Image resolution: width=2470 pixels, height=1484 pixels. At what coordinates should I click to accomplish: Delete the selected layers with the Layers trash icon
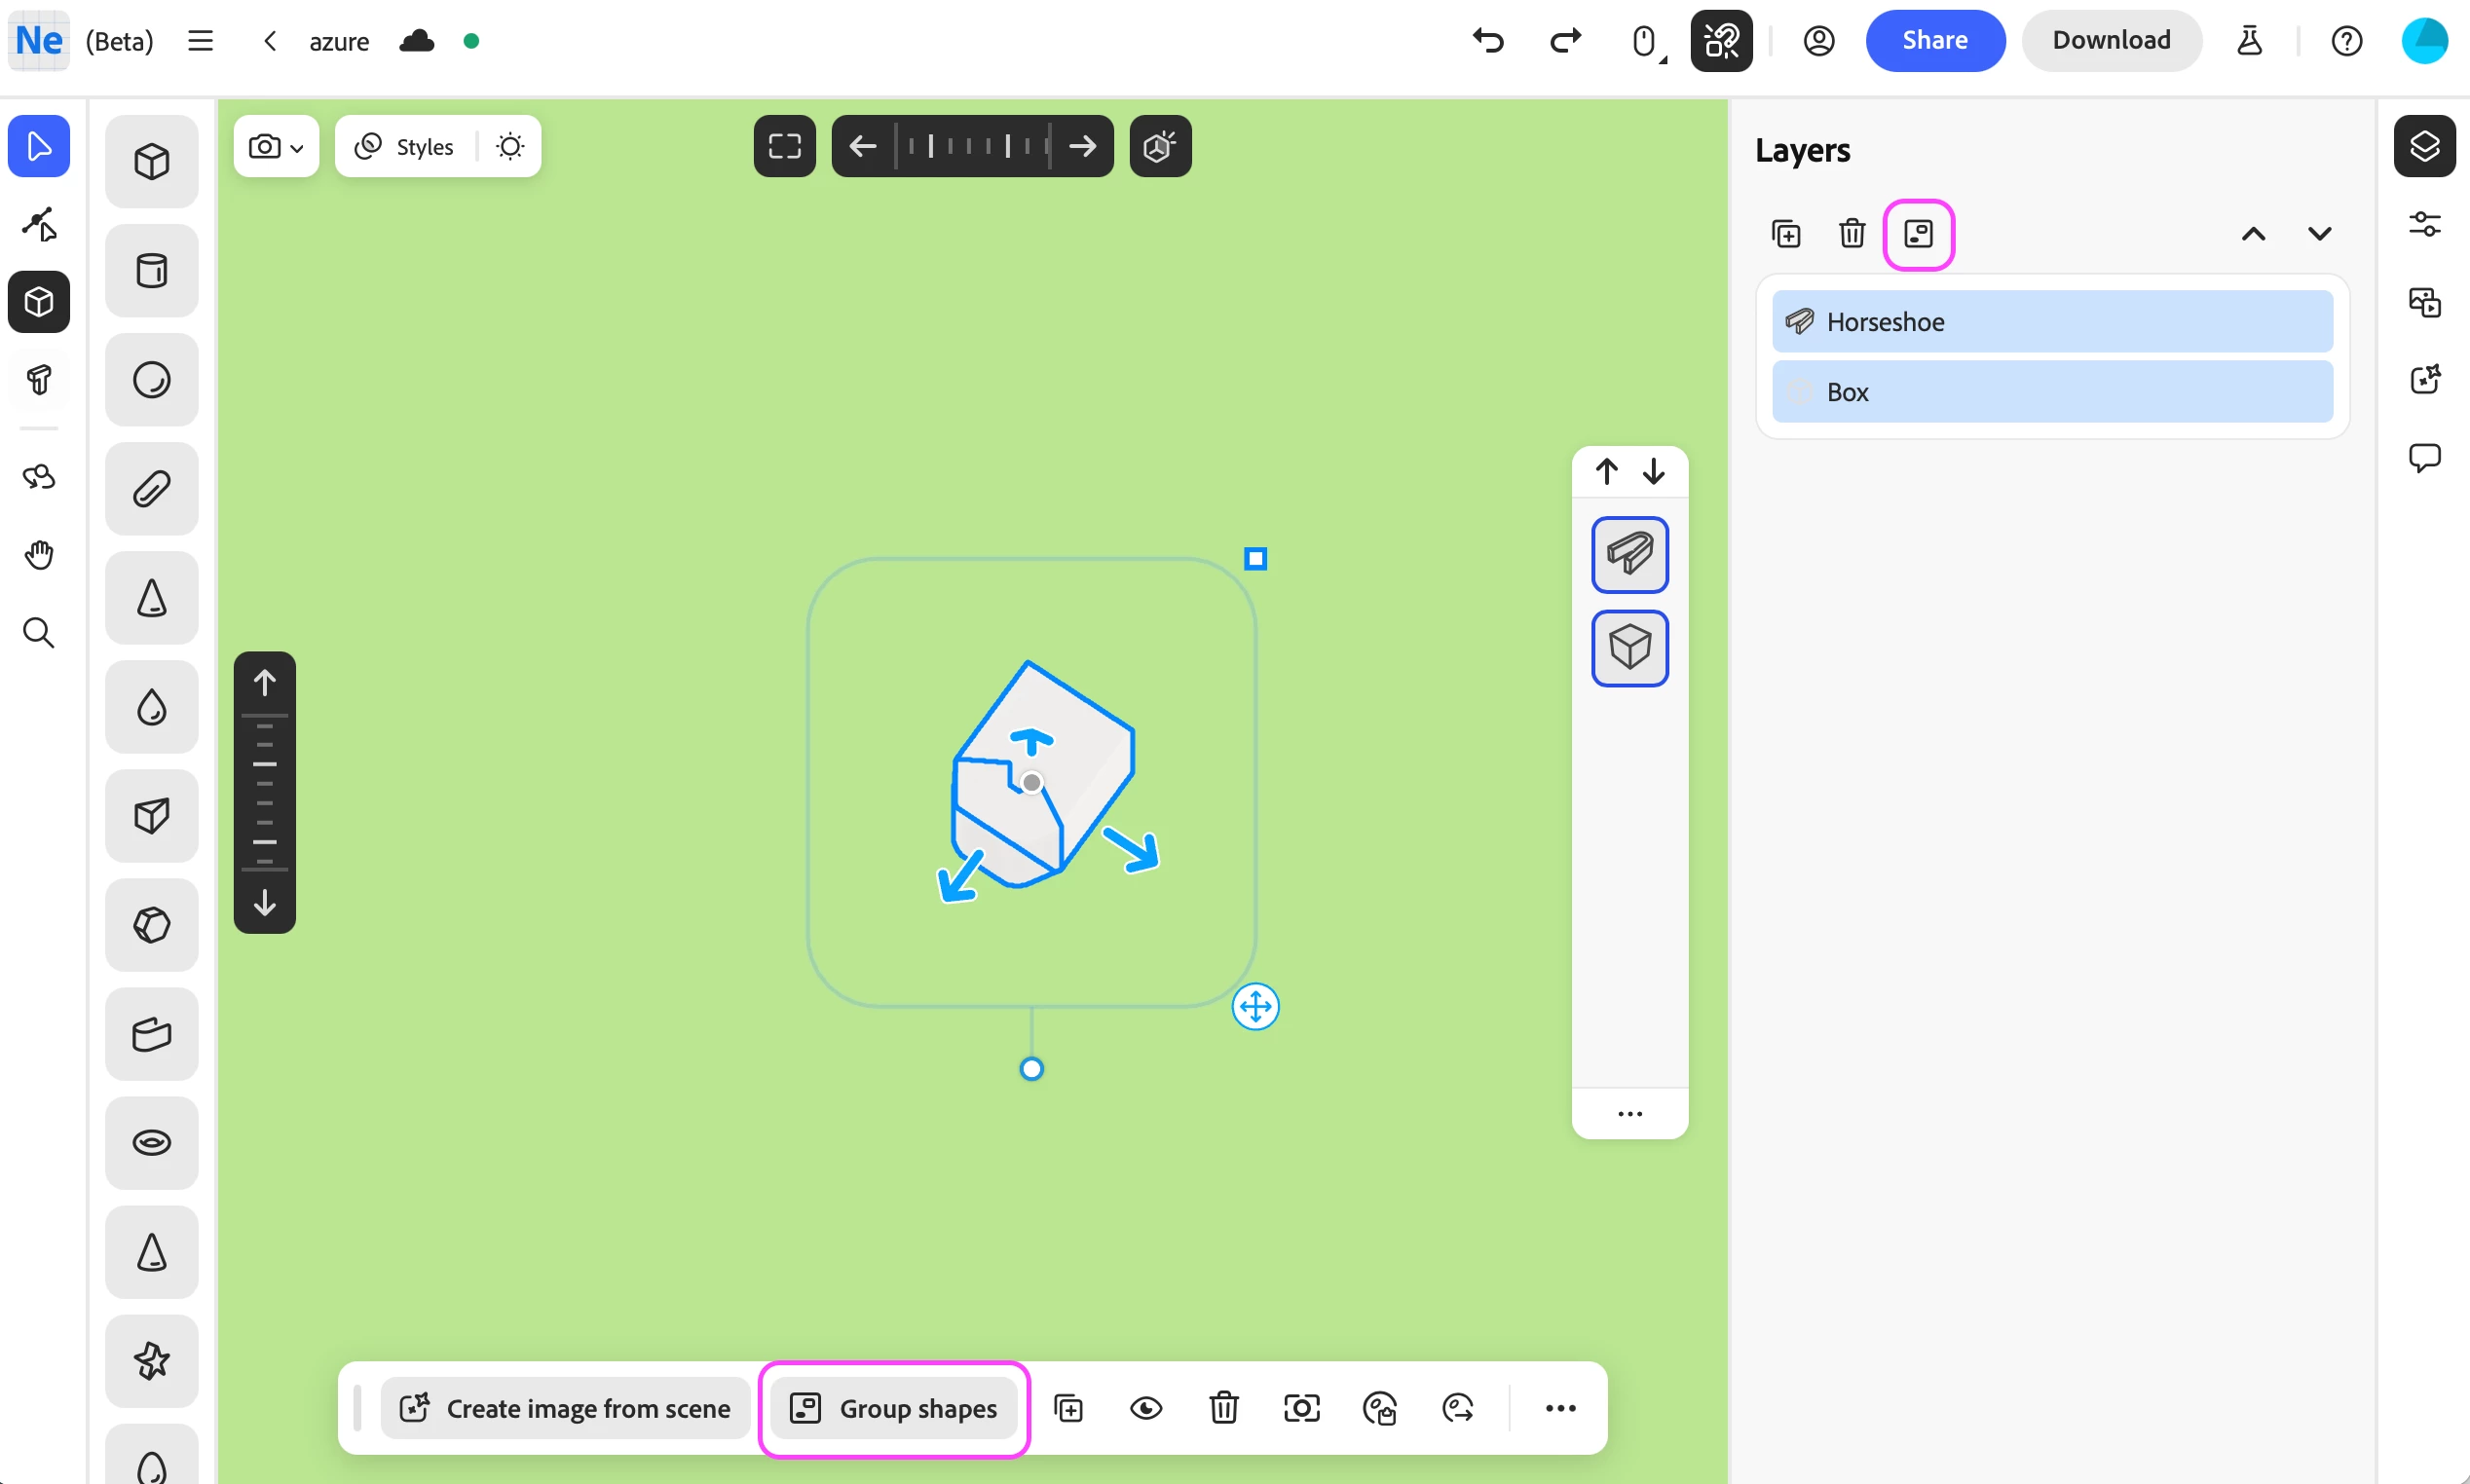(1851, 233)
